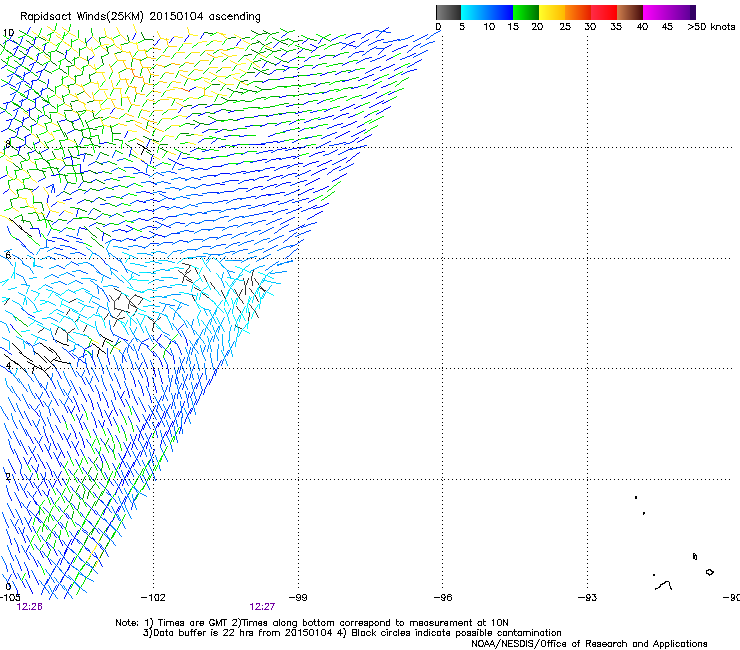This screenshot has width=740, height=650.
Task: Click the 'Data buffer is 22 hrs' note line
Action: [x=352, y=633]
